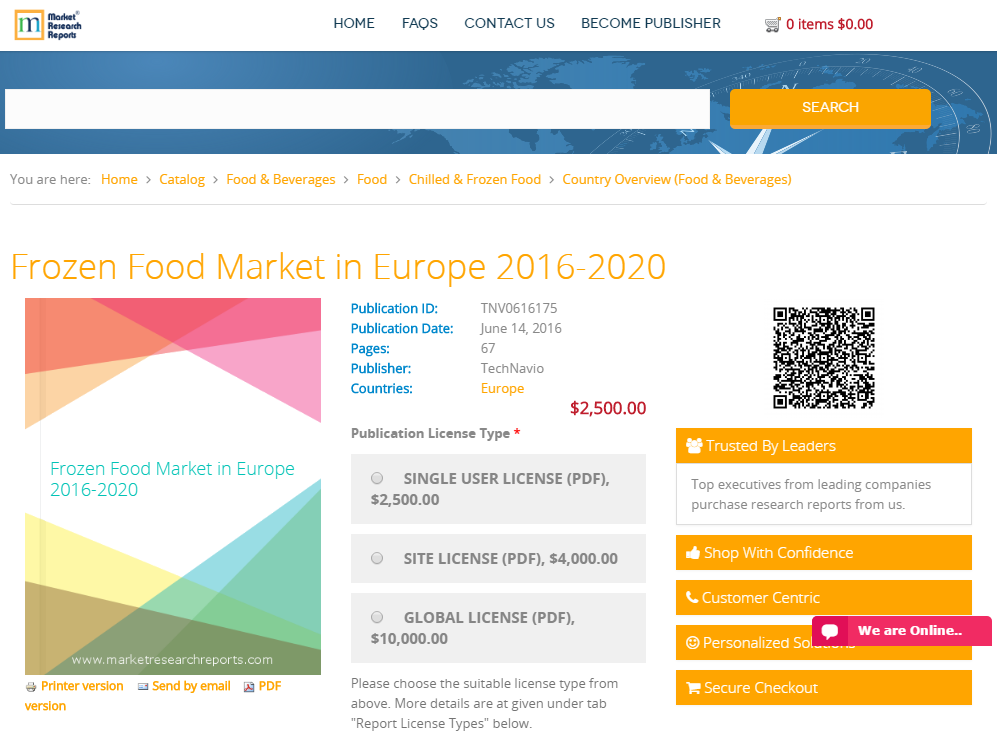Open the BECOME PUBLISHER menu item
This screenshot has height=731, width=997.
click(650, 24)
